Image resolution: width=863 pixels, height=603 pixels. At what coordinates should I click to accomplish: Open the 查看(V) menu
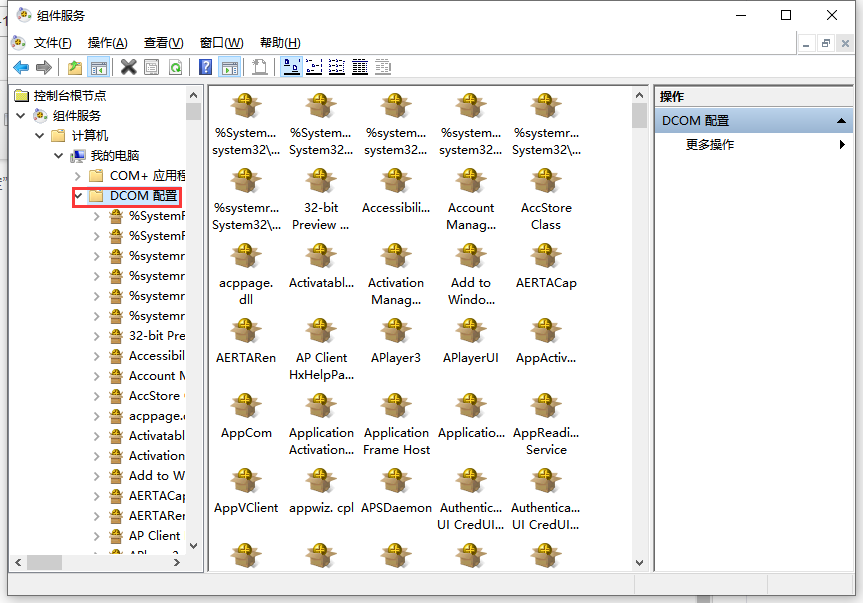(x=163, y=43)
